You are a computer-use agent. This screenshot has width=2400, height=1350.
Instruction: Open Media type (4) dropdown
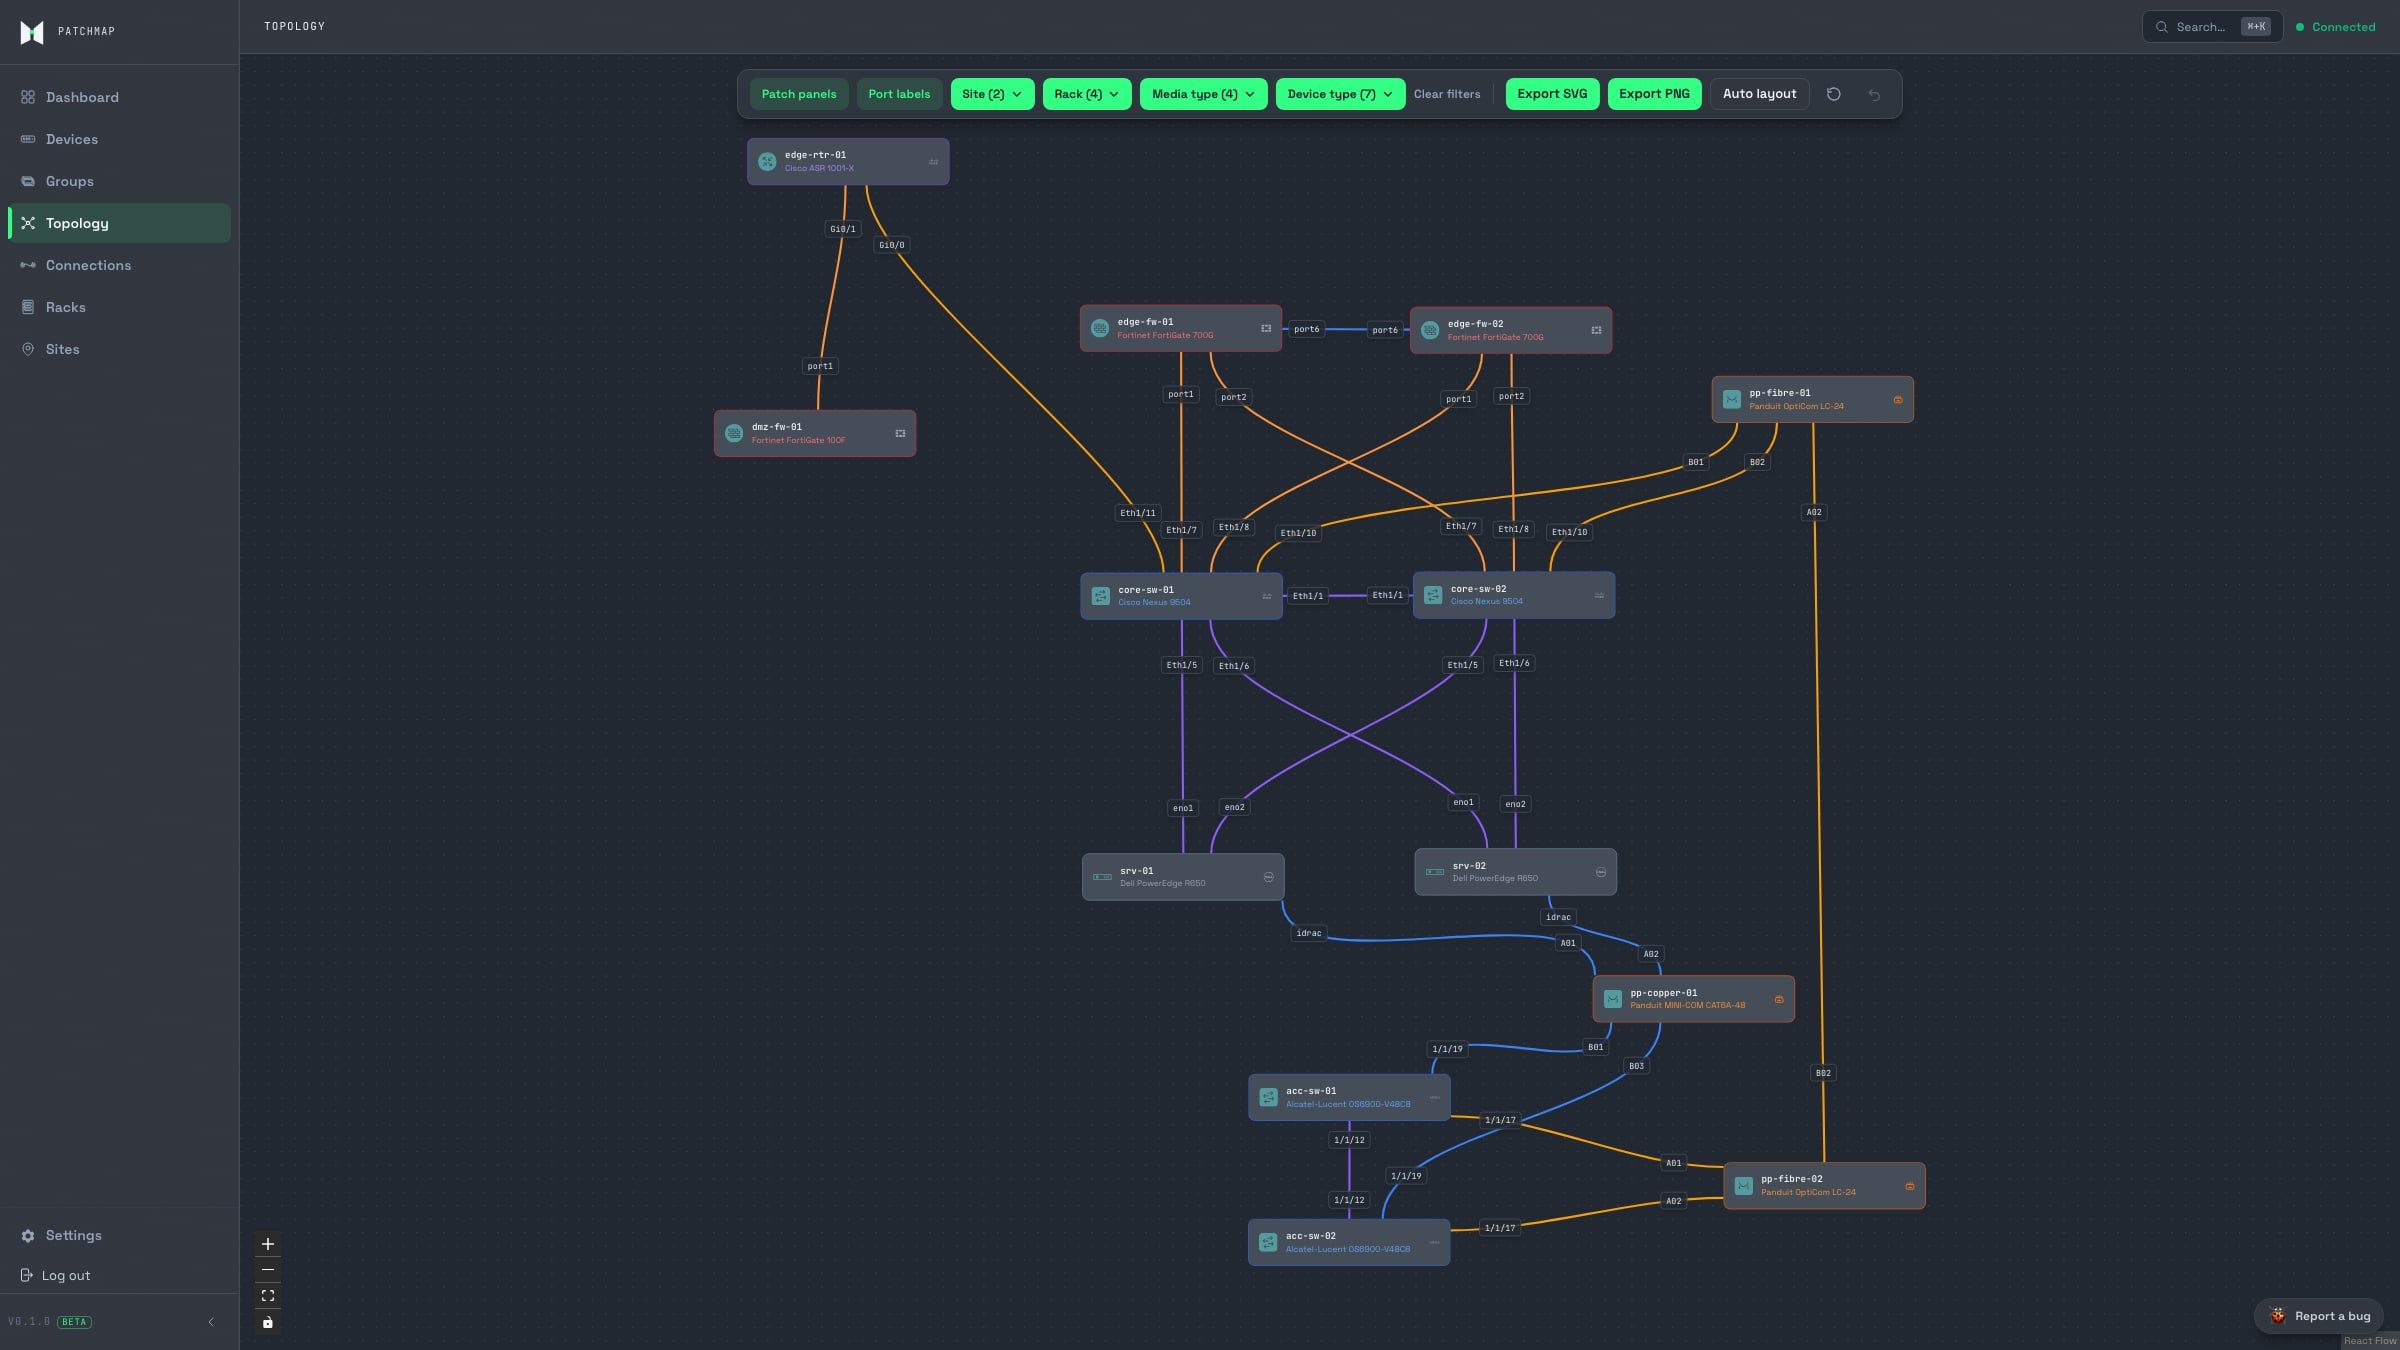tap(1203, 94)
